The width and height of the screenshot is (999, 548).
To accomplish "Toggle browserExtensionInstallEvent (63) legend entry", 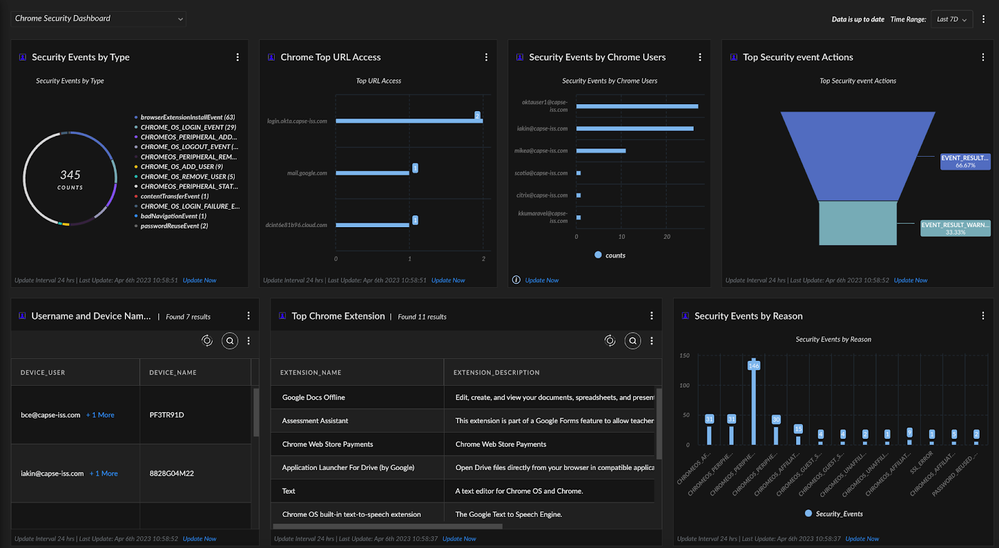I will coord(185,117).
